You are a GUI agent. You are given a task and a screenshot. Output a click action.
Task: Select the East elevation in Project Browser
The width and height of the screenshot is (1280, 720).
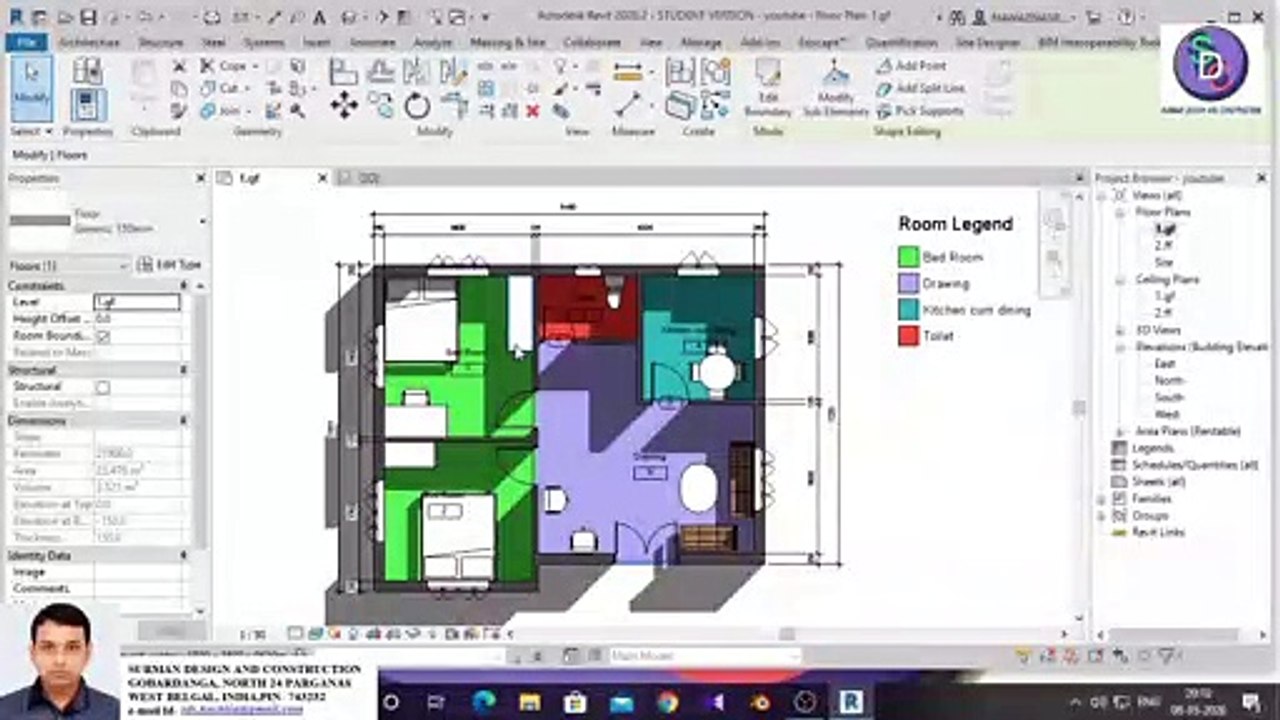point(1165,364)
